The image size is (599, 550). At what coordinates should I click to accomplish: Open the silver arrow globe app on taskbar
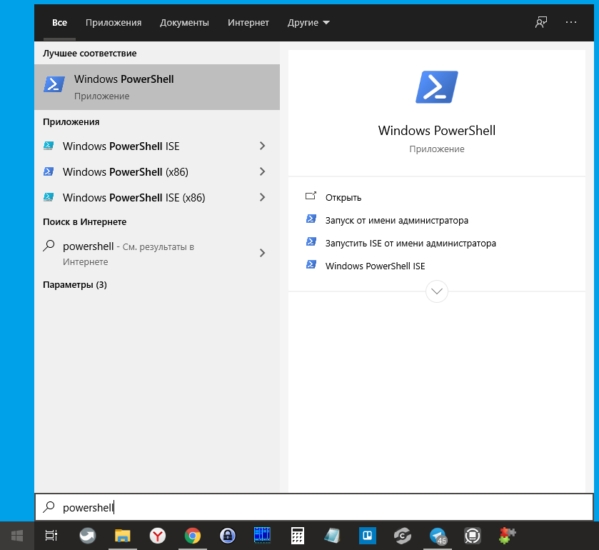tap(87, 535)
